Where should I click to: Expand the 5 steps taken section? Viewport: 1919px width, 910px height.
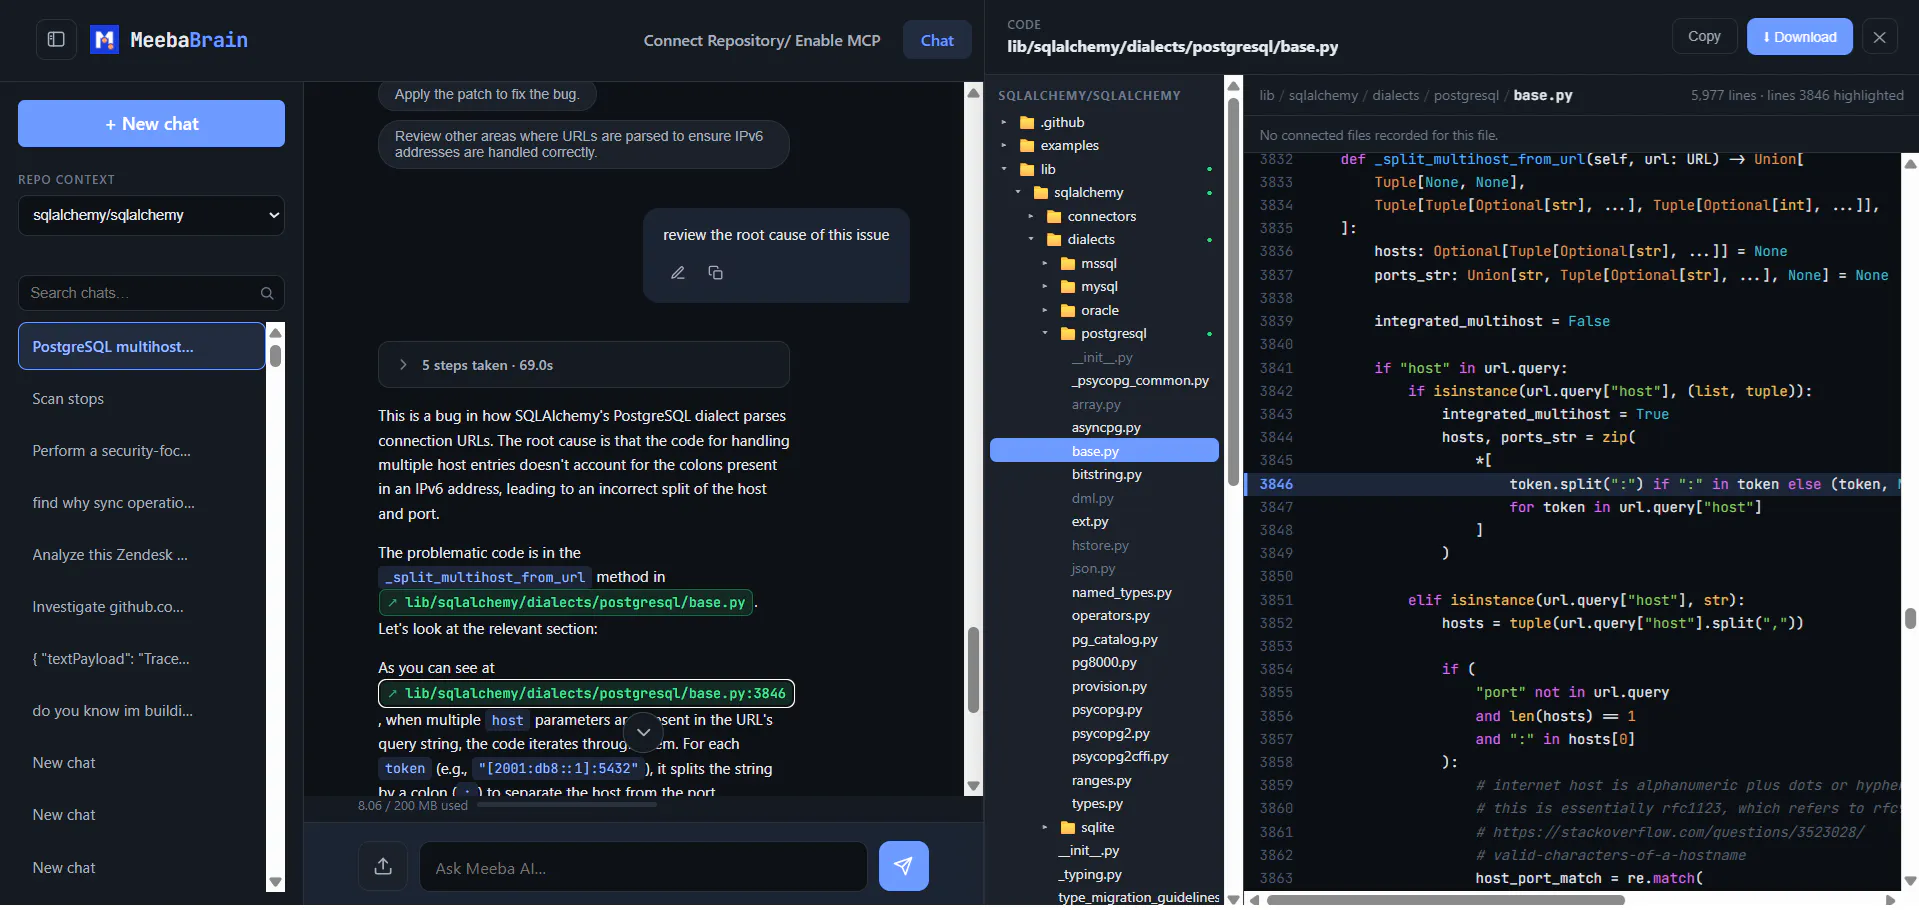(584, 365)
